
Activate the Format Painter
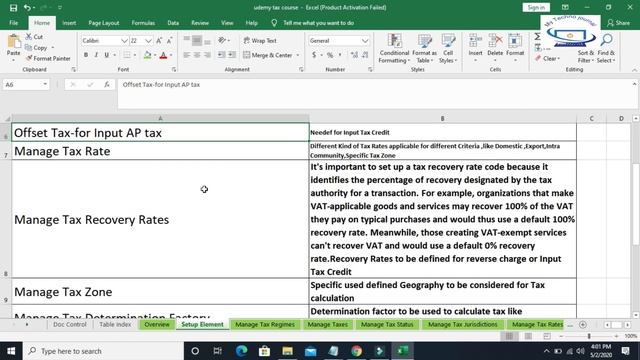tap(48, 58)
